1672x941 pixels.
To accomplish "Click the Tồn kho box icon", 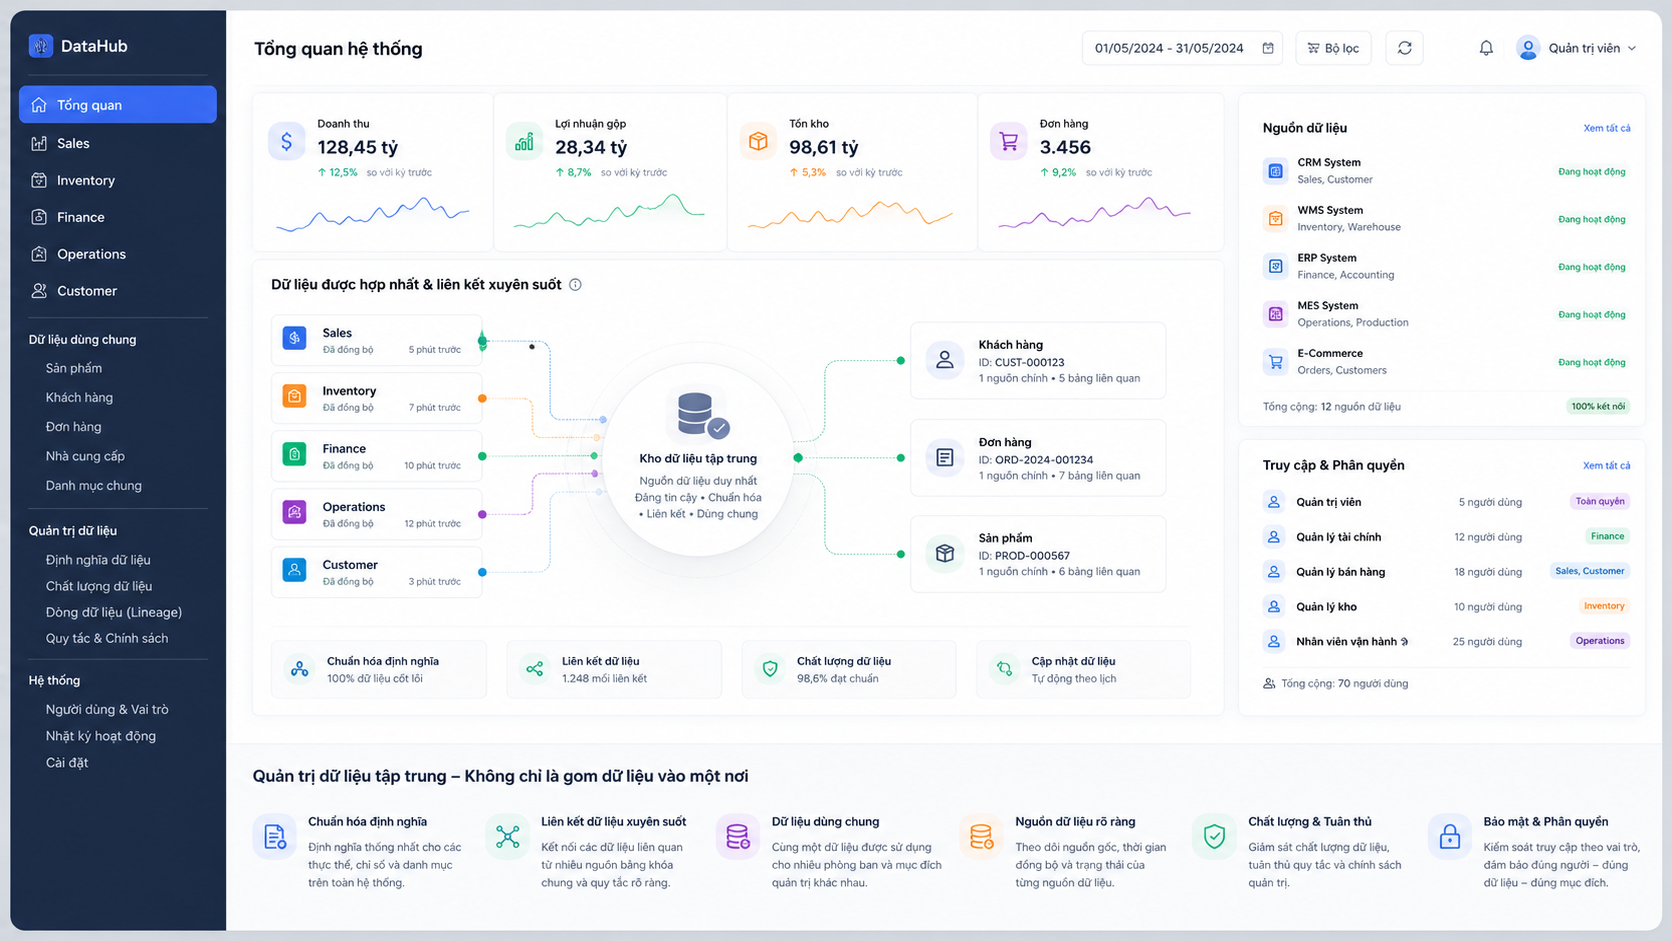I will coord(758,142).
